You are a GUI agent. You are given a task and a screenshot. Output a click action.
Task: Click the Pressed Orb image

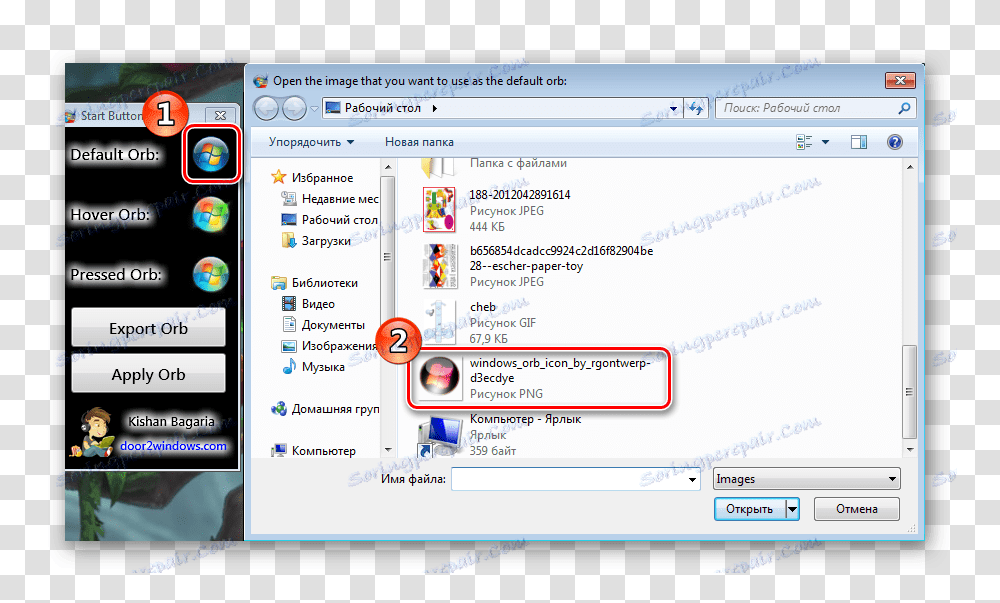click(211, 275)
